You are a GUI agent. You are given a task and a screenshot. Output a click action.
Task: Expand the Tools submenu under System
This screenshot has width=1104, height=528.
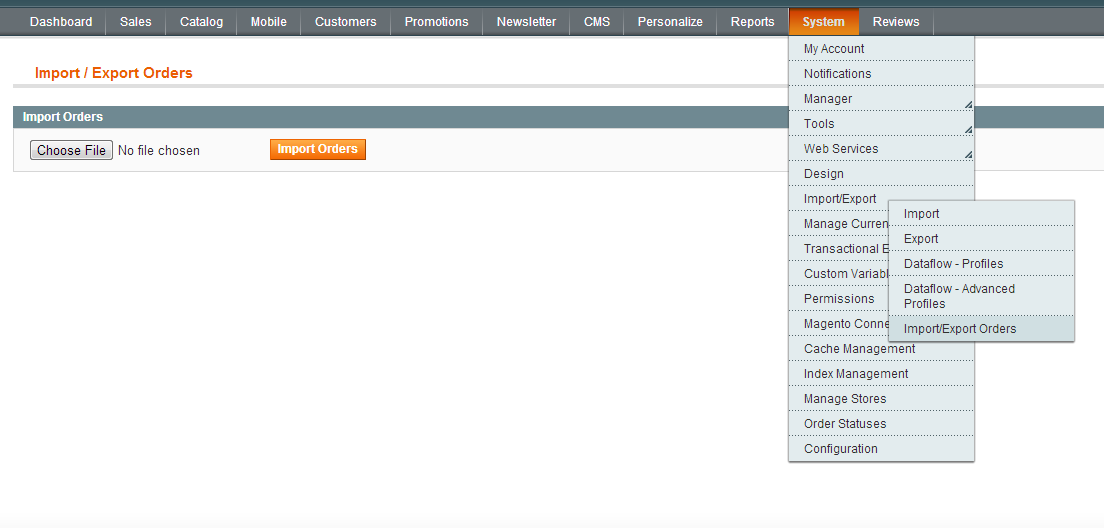click(819, 124)
